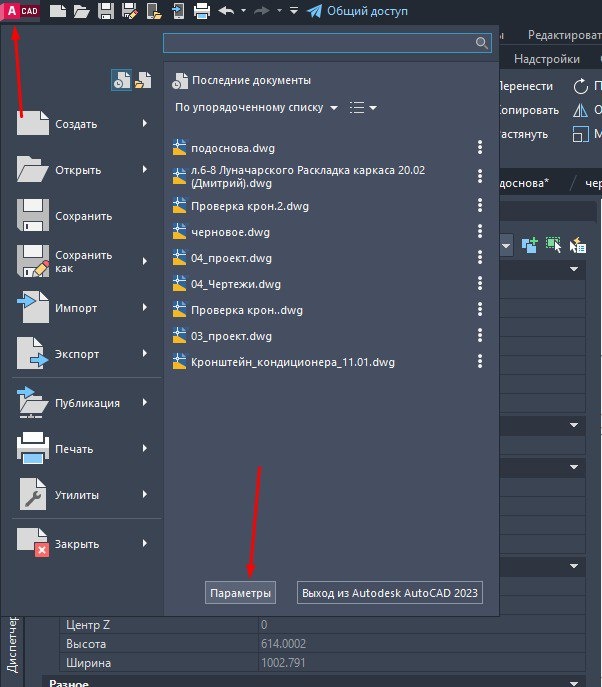Image resolution: width=602 pixels, height=687 pixels.
Task: Open the Redo history dropdown arrow
Action: 279,11
